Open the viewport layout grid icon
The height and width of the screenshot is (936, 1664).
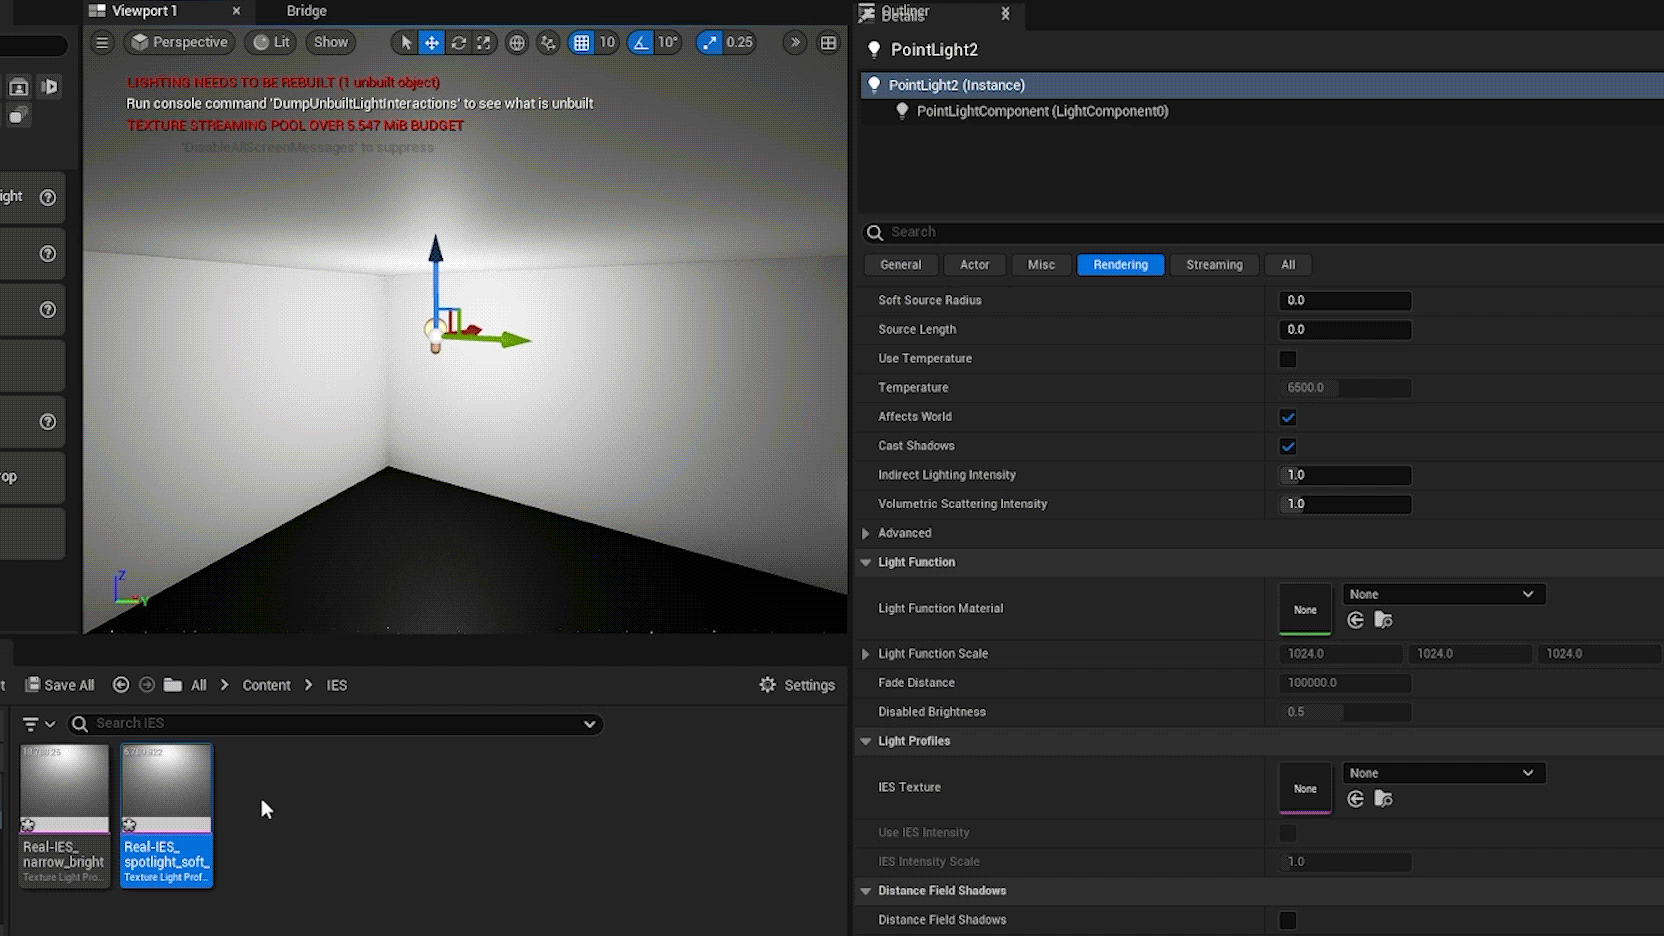point(828,43)
